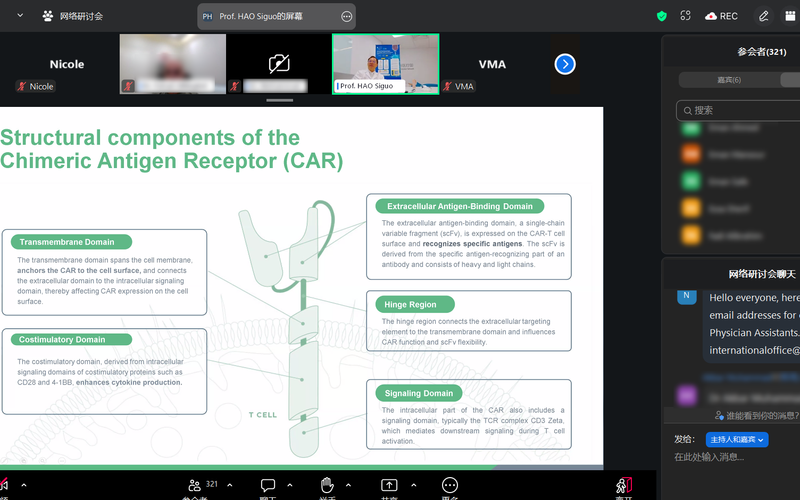The height and width of the screenshot is (500, 800).
Task: Click the T CELL label on diagram
Action: pyautogui.click(x=263, y=415)
